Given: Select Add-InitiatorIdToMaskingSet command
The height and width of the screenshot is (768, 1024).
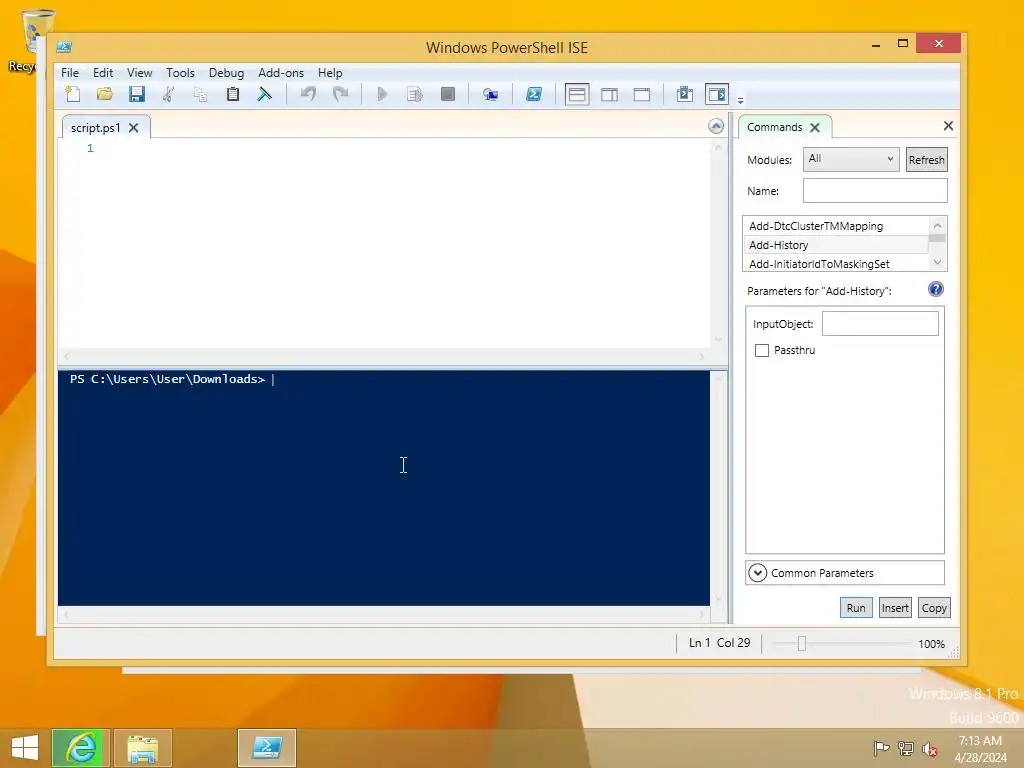Looking at the screenshot, I should click(836, 264).
